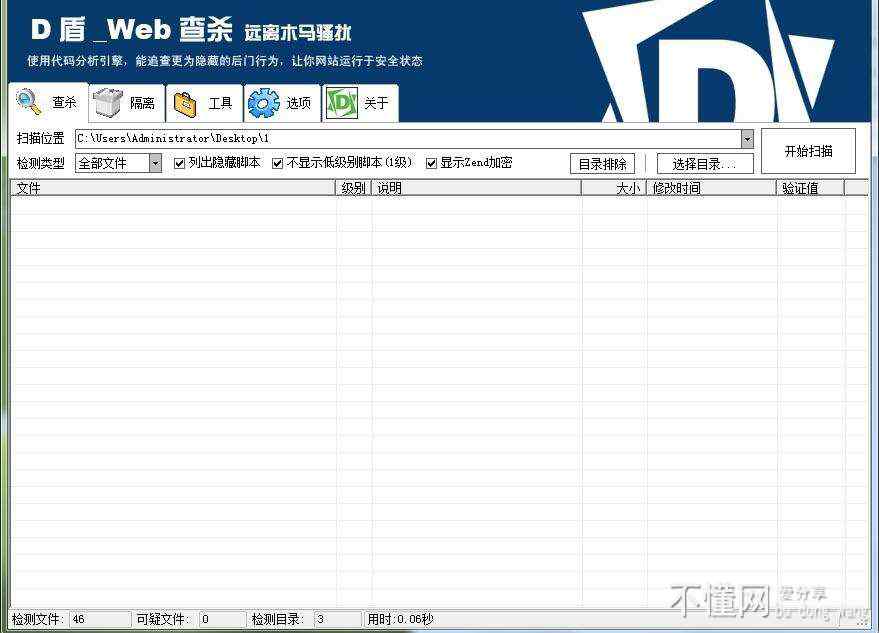The width and height of the screenshot is (879, 633).
Task: Open the 选项 tab label
Action: click(x=298, y=103)
